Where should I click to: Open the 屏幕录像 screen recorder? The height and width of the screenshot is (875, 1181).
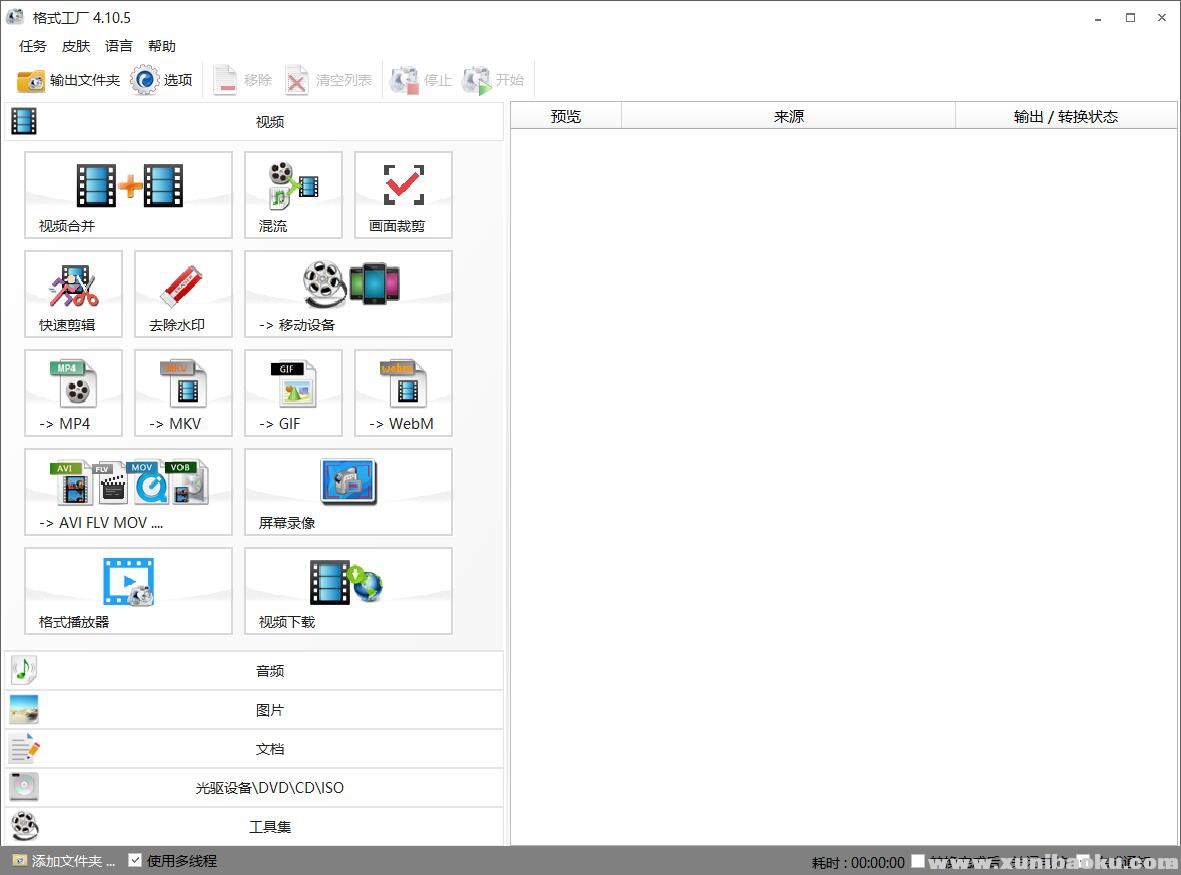(x=348, y=491)
